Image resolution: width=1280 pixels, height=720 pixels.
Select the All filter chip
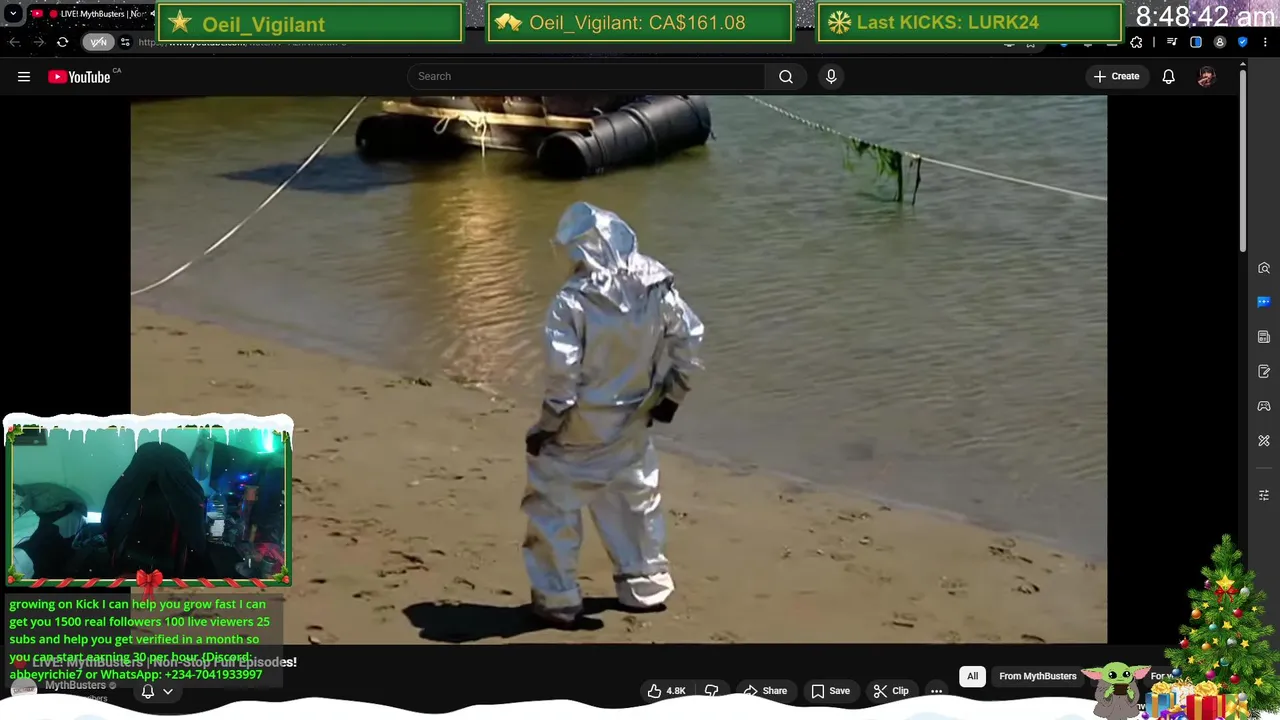coord(972,676)
